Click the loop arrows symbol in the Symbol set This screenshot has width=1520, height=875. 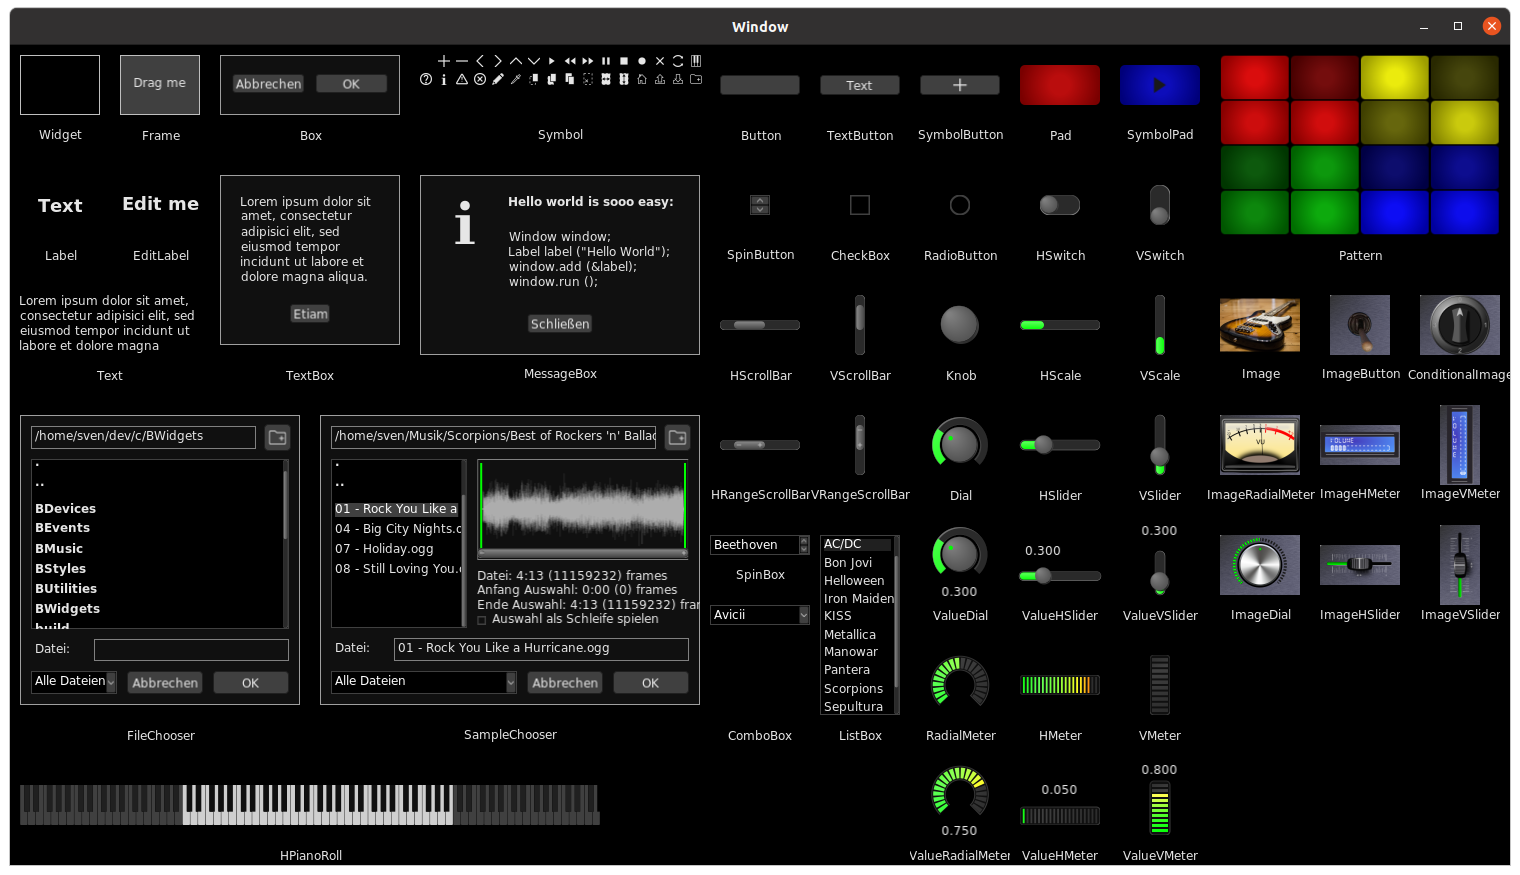pyautogui.click(x=678, y=61)
